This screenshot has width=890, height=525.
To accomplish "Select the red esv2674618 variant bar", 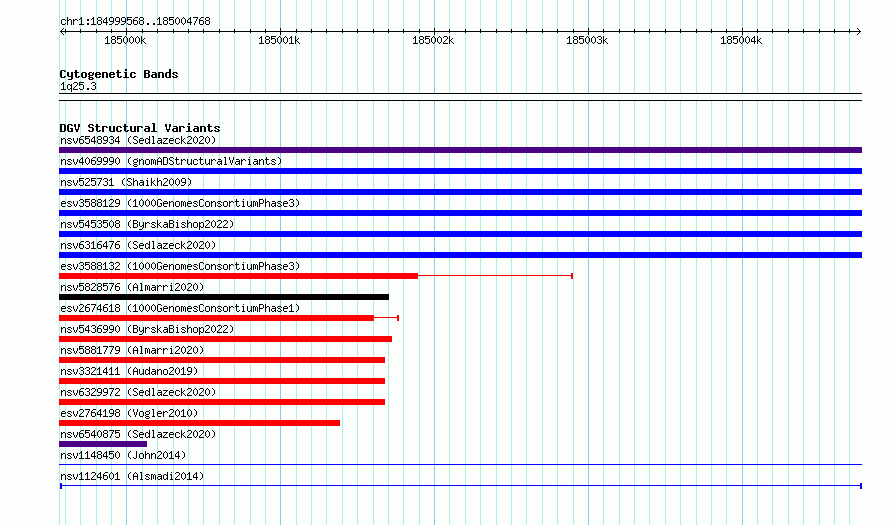I will pos(216,318).
